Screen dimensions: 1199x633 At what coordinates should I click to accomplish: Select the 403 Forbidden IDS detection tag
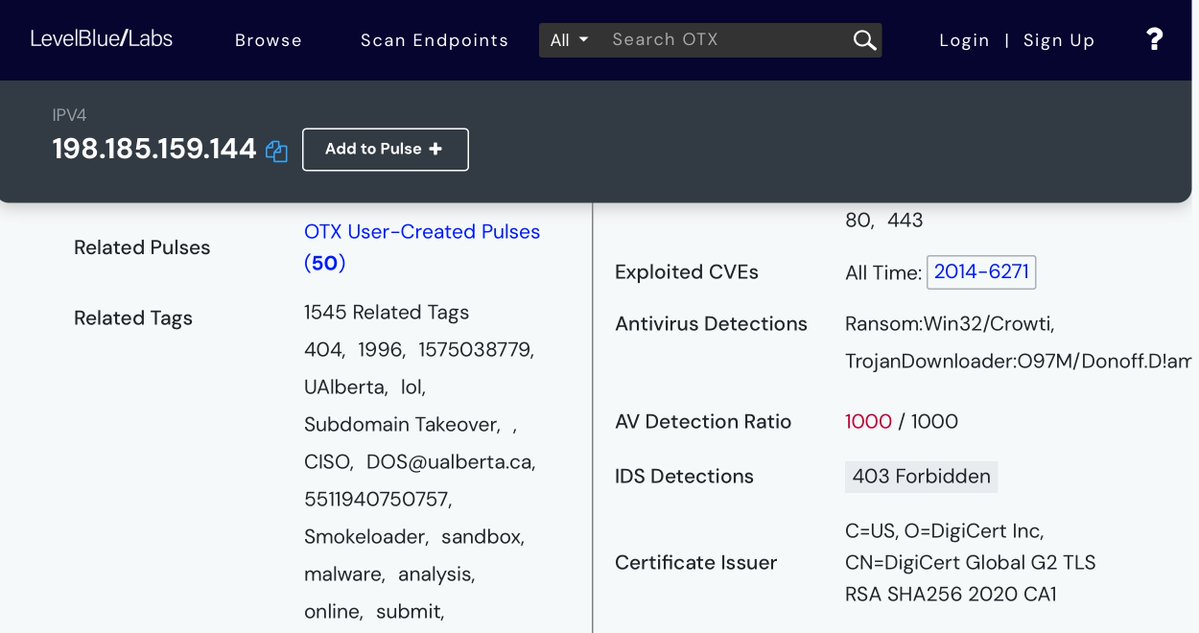[x=921, y=477]
